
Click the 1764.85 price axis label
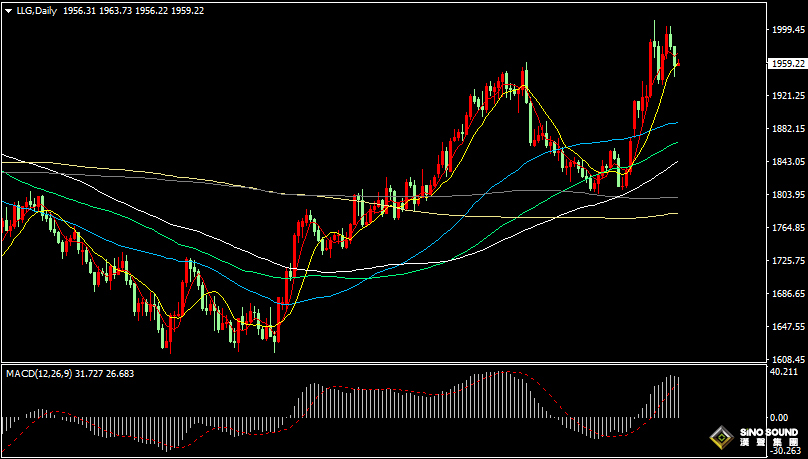point(788,228)
